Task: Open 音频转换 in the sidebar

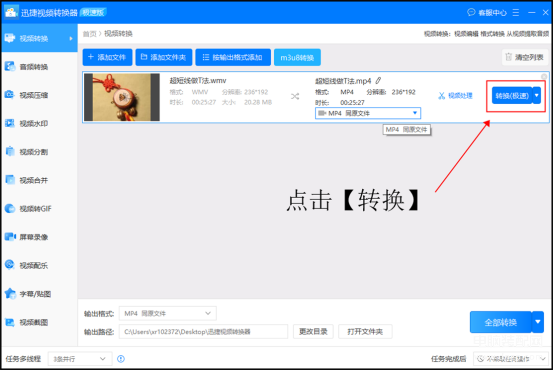Action: coord(26,67)
